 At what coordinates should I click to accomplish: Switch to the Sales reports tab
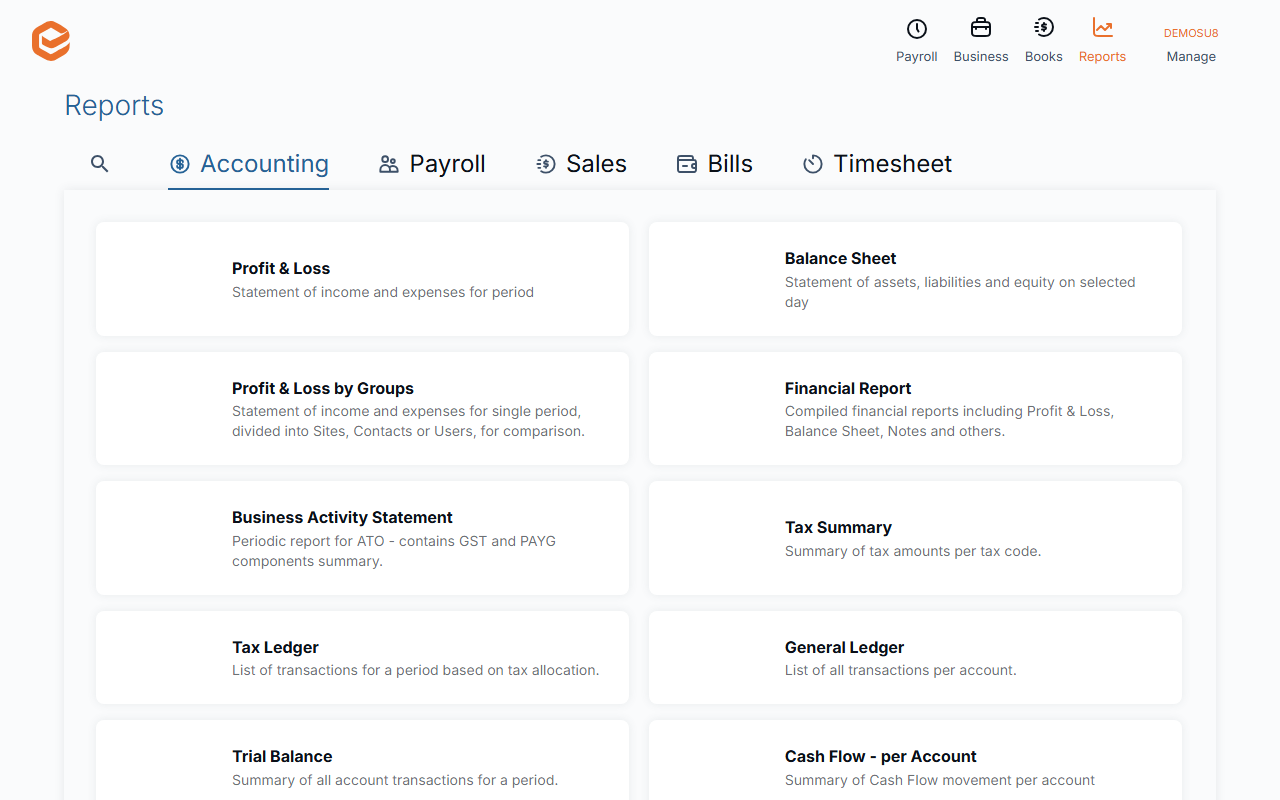coord(581,164)
